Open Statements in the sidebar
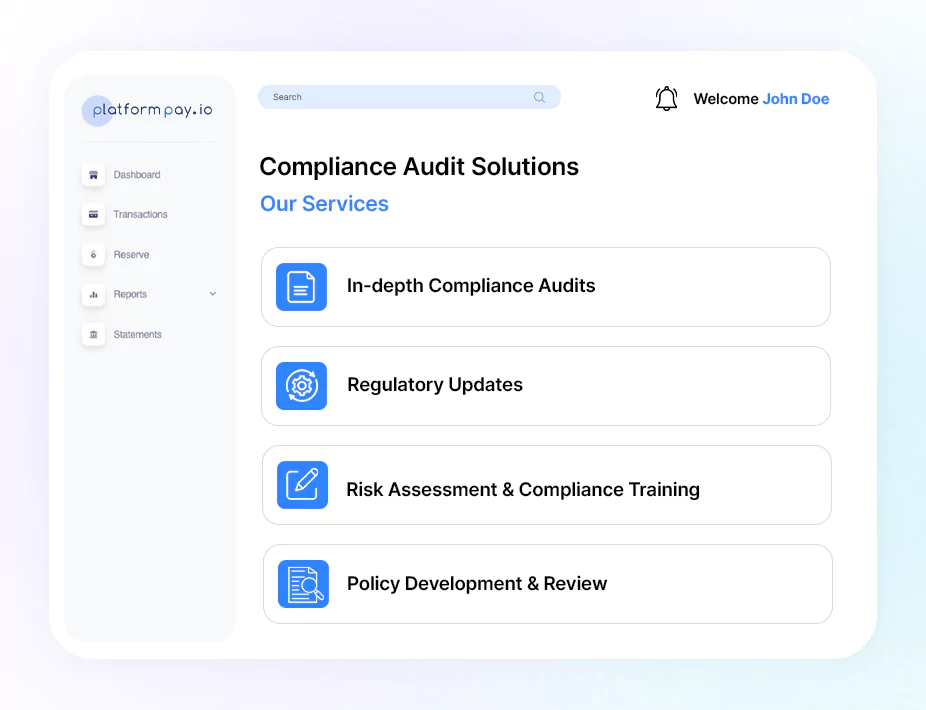926x710 pixels. point(138,334)
